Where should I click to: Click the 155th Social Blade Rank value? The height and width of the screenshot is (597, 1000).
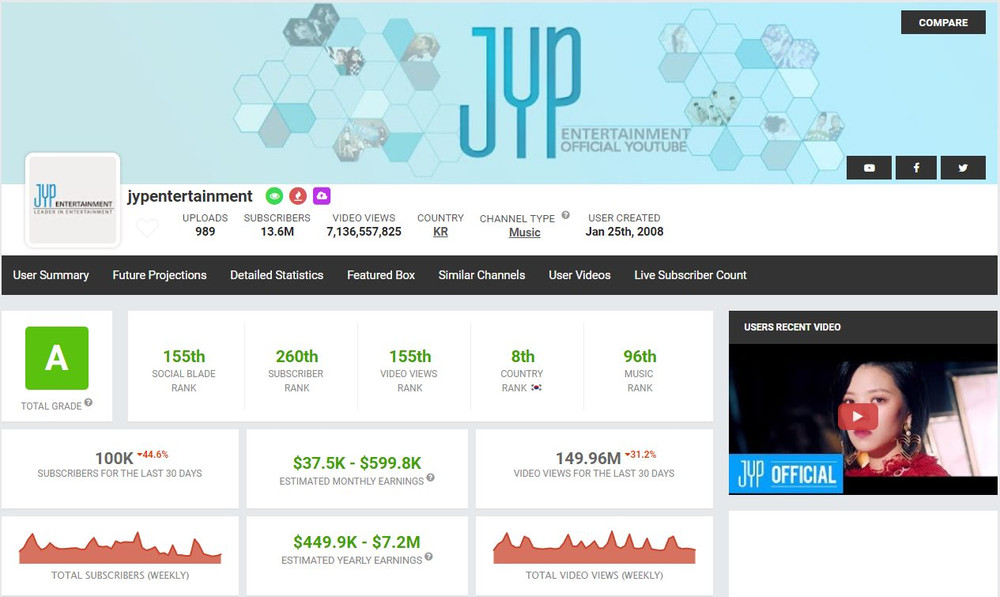[x=184, y=356]
